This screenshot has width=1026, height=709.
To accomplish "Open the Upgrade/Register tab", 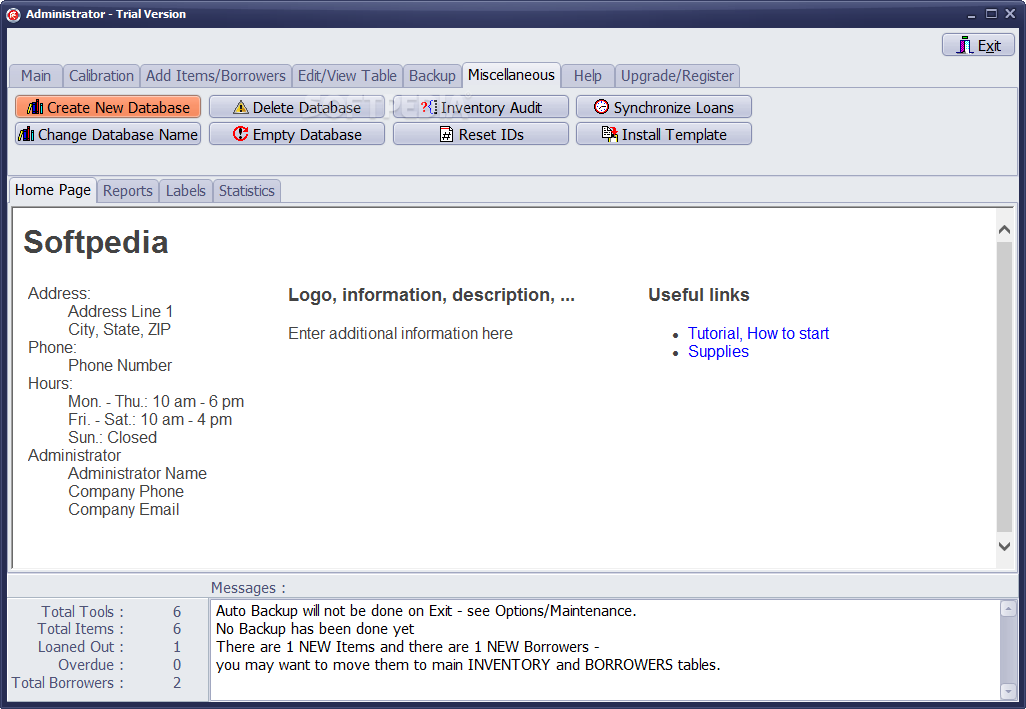I will (677, 76).
